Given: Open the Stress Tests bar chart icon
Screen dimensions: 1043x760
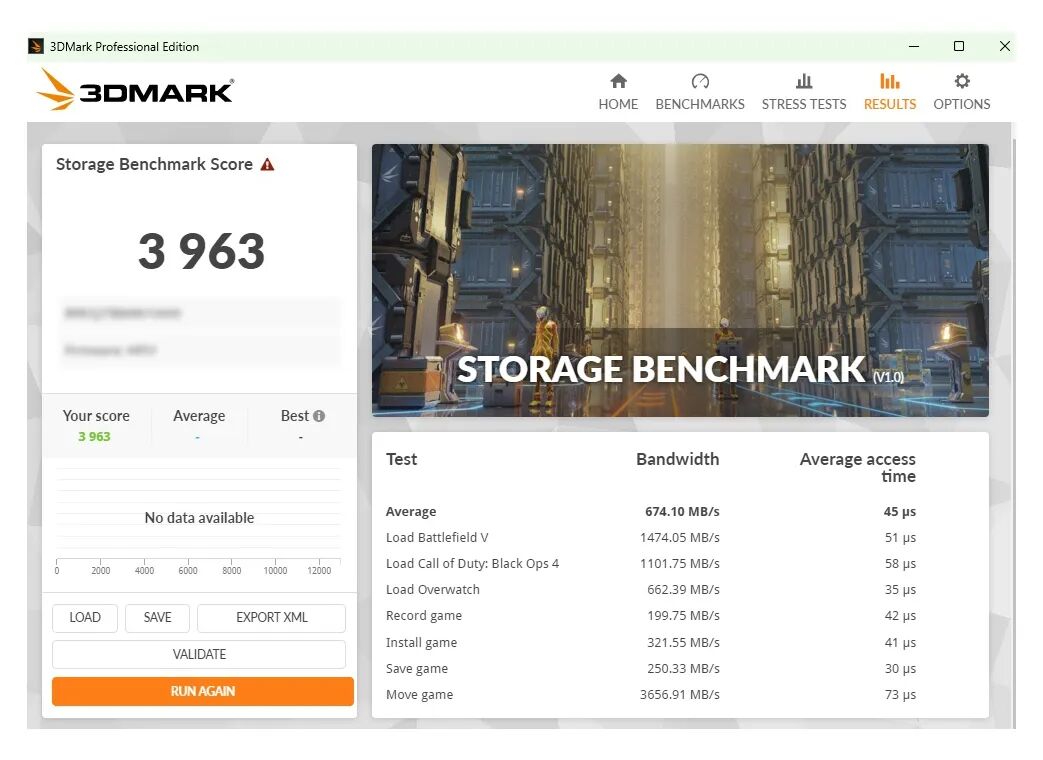Looking at the screenshot, I should (x=803, y=82).
